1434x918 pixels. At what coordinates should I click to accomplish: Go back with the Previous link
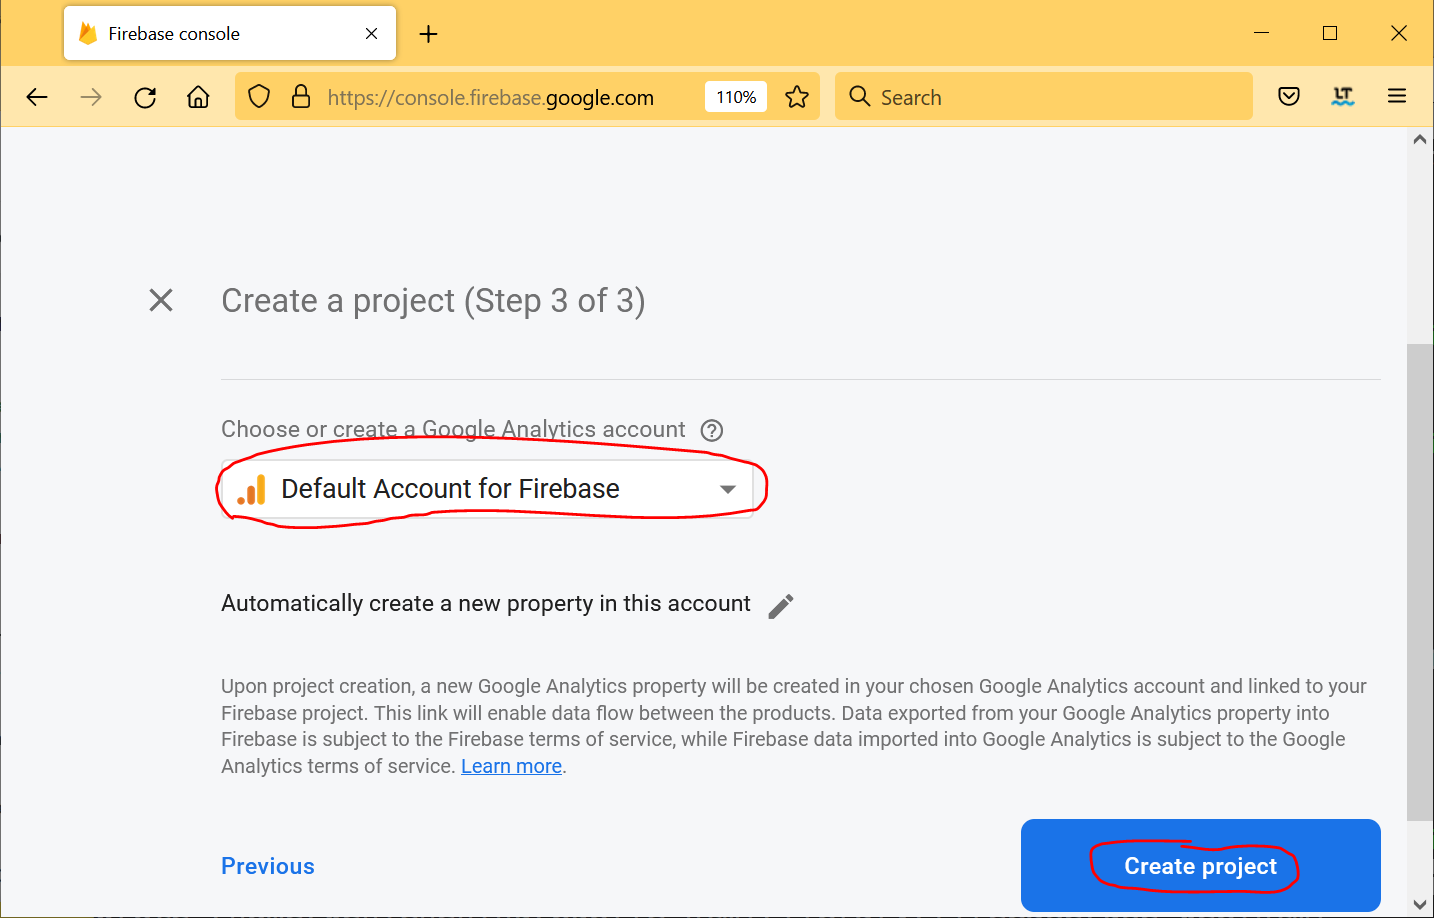tap(268, 866)
